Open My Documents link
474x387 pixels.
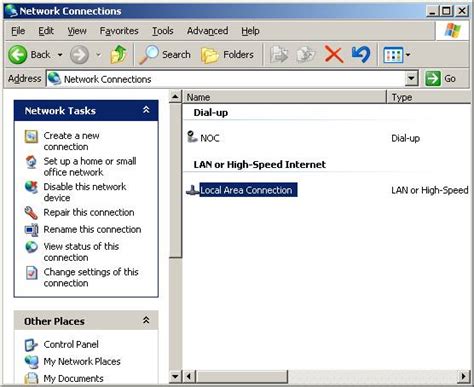[x=74, y=379]
